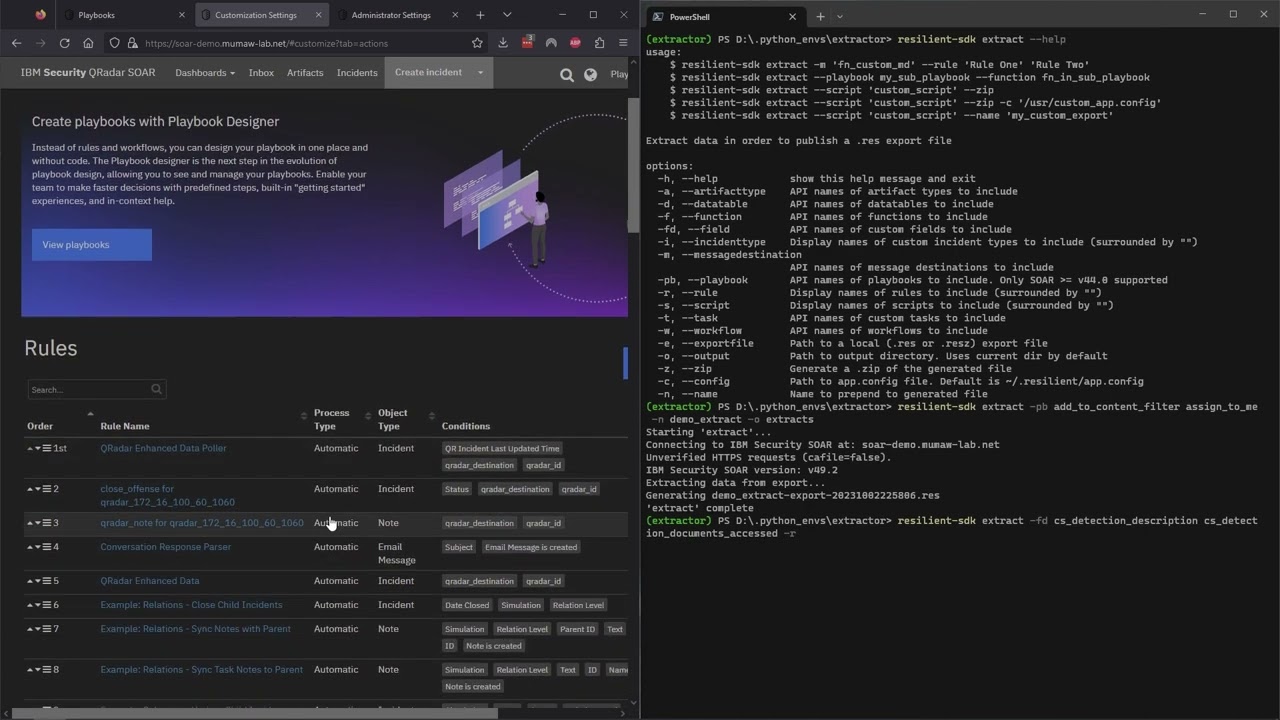List all Firefox tabs with chevron

point(507,15)
